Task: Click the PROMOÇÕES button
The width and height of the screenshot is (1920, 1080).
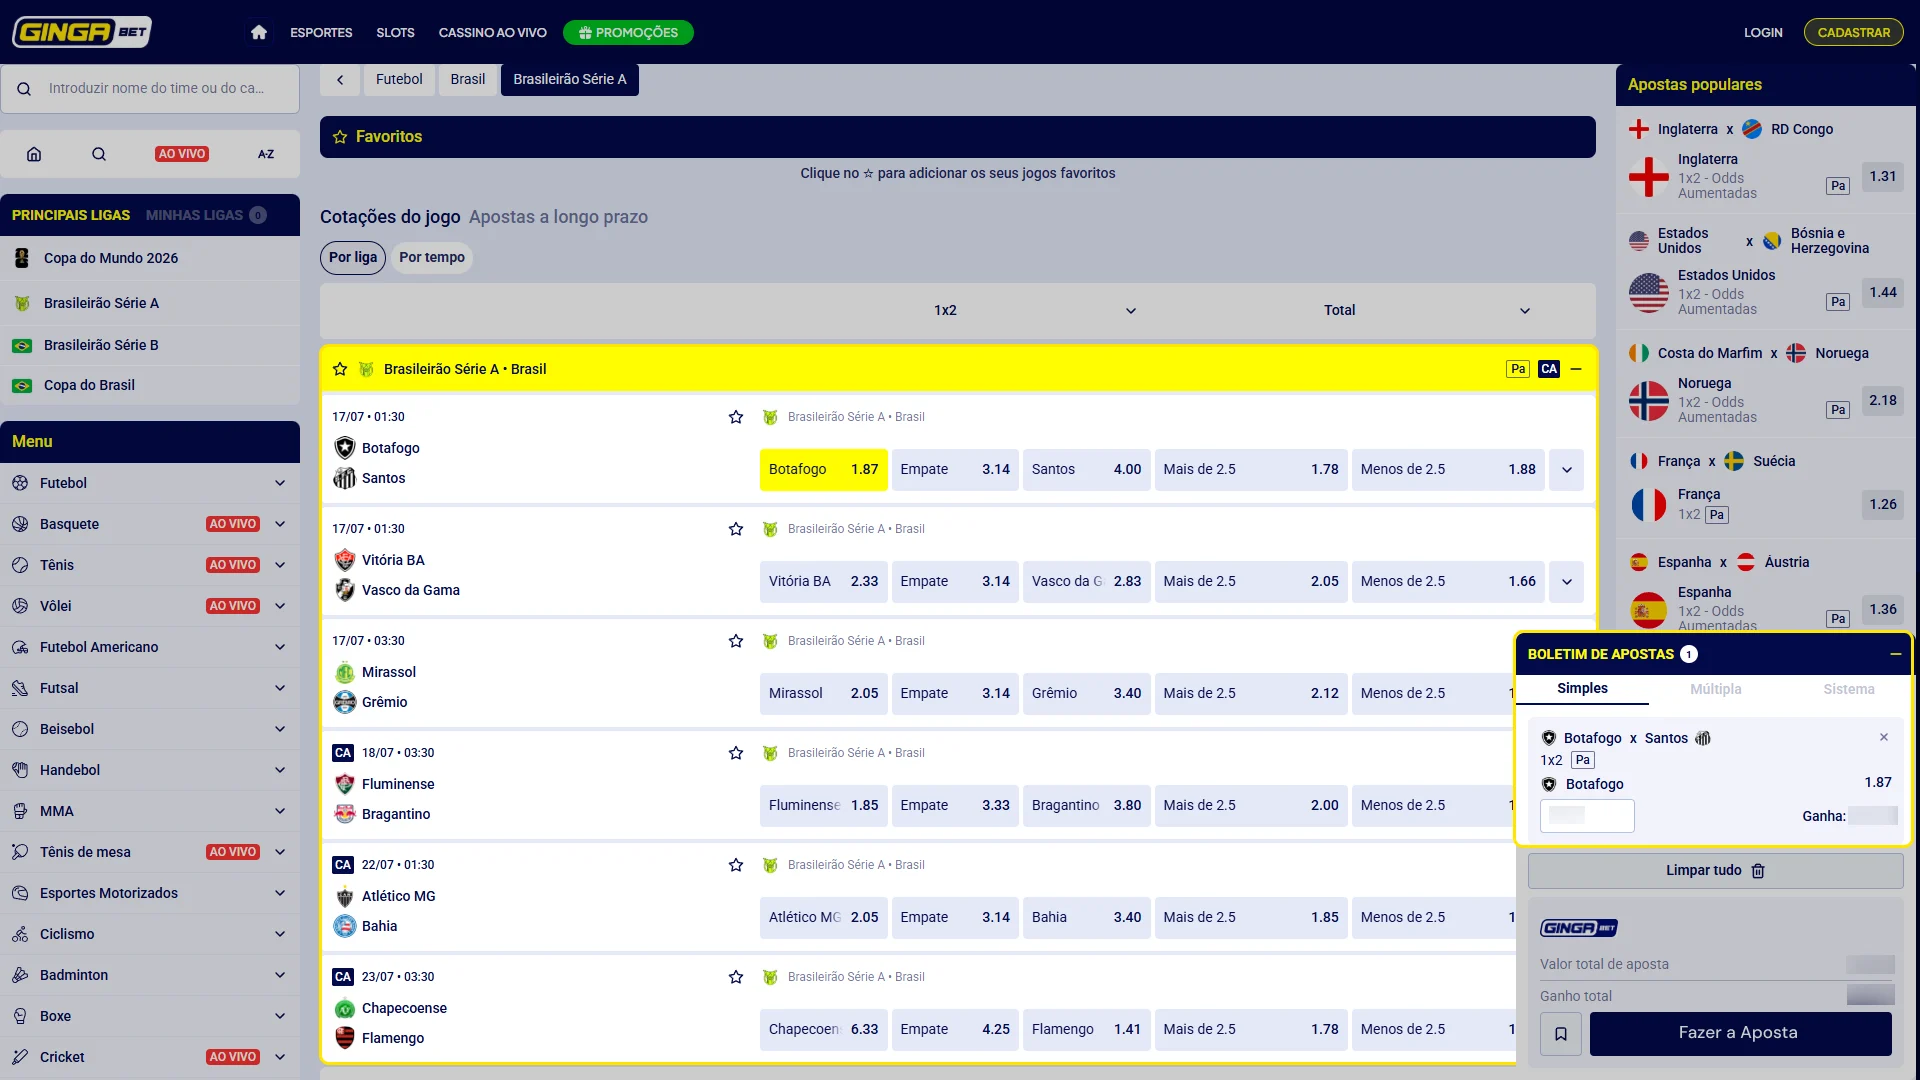Action: (x=628, y=32)
